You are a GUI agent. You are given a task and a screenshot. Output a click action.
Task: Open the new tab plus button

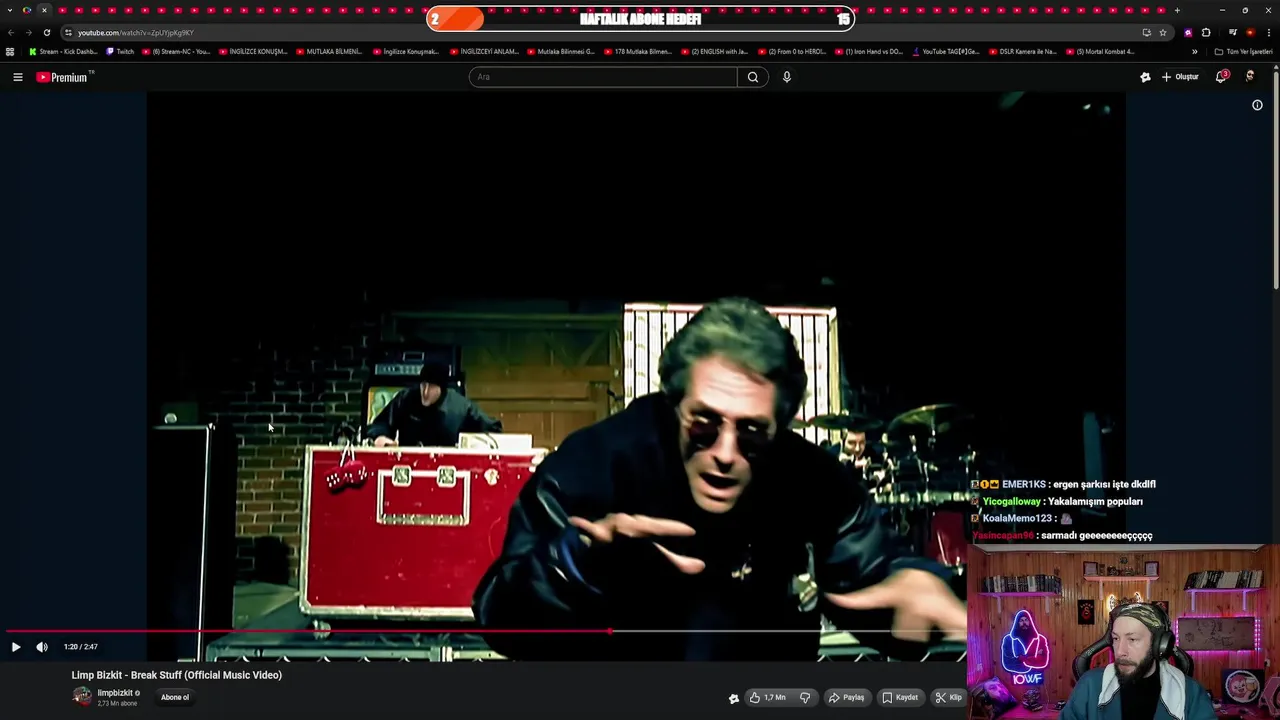tap(1177, 10)
